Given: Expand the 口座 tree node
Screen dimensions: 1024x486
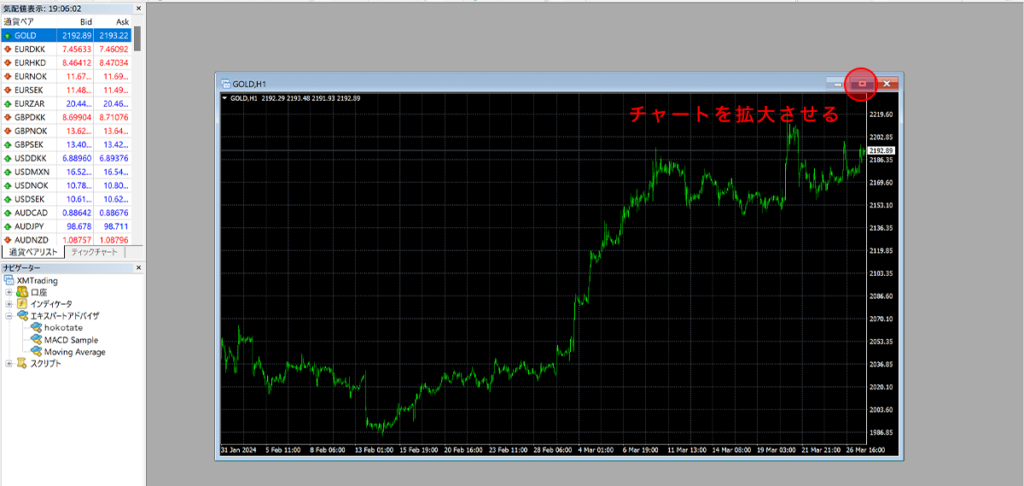Looking at the screenshot, I should pos(9,292).
